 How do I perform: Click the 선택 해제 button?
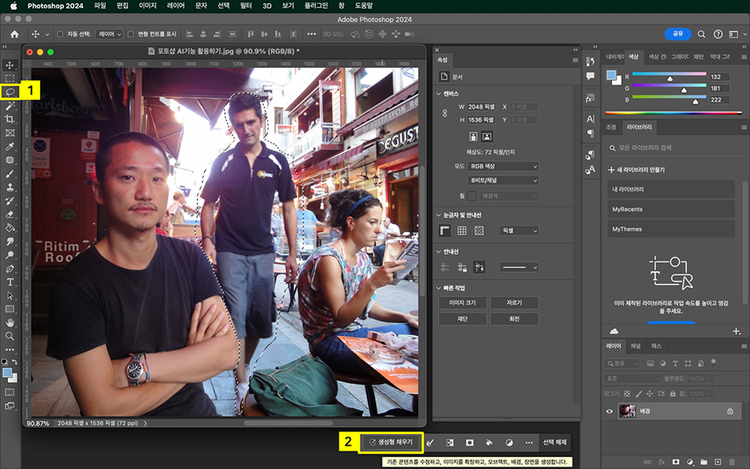(555, 442)
